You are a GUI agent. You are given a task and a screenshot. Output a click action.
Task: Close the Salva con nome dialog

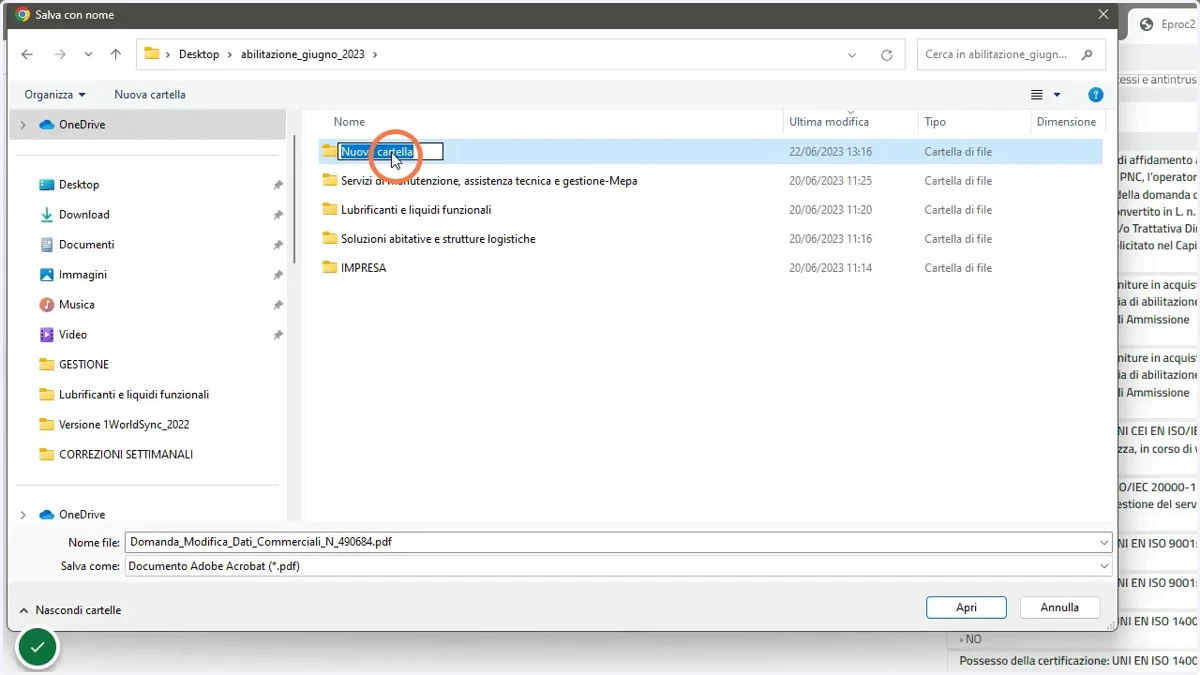1103,15
